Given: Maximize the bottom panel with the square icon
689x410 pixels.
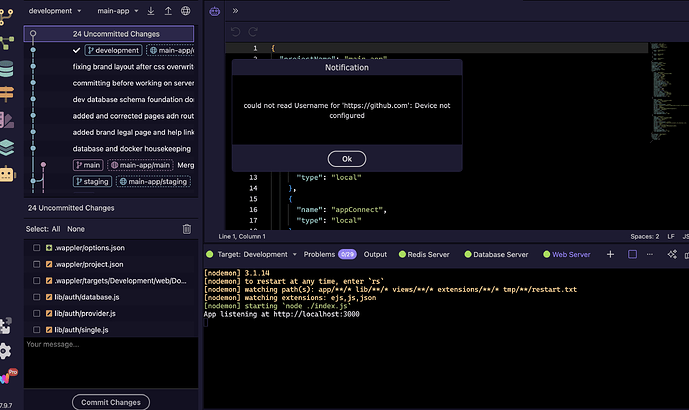Looking at the screenshot, I should pos(632,254).
